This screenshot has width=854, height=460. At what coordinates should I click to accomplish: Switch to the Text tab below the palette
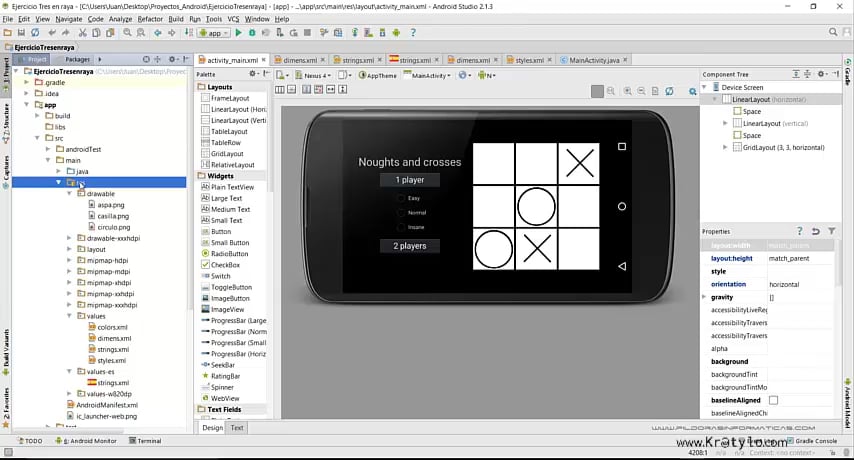click(x=237, y=428)
